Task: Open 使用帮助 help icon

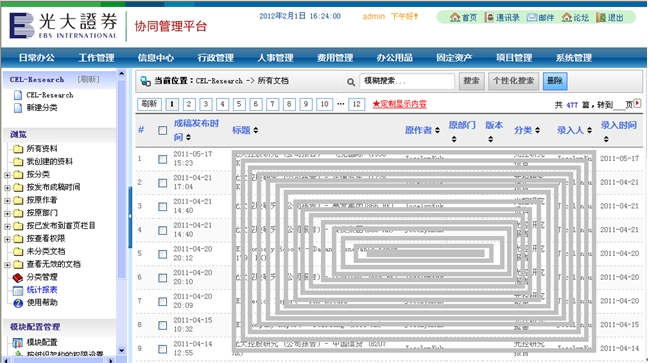Action: pos(18,303)
